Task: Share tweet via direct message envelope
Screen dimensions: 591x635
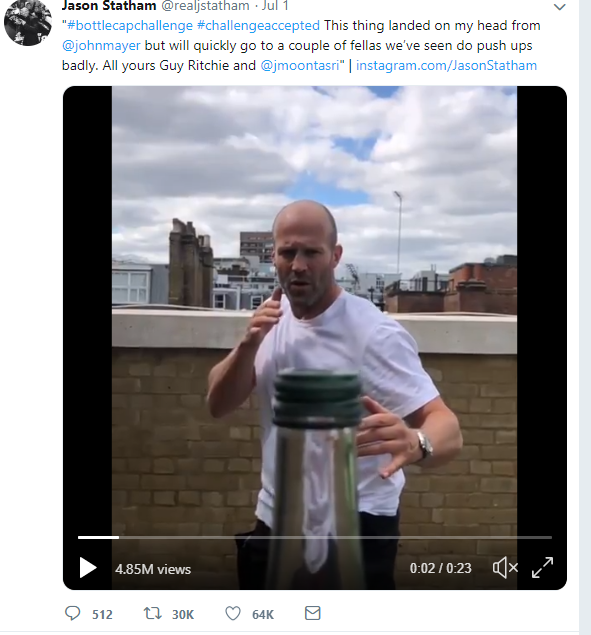Action: (312, 613)
